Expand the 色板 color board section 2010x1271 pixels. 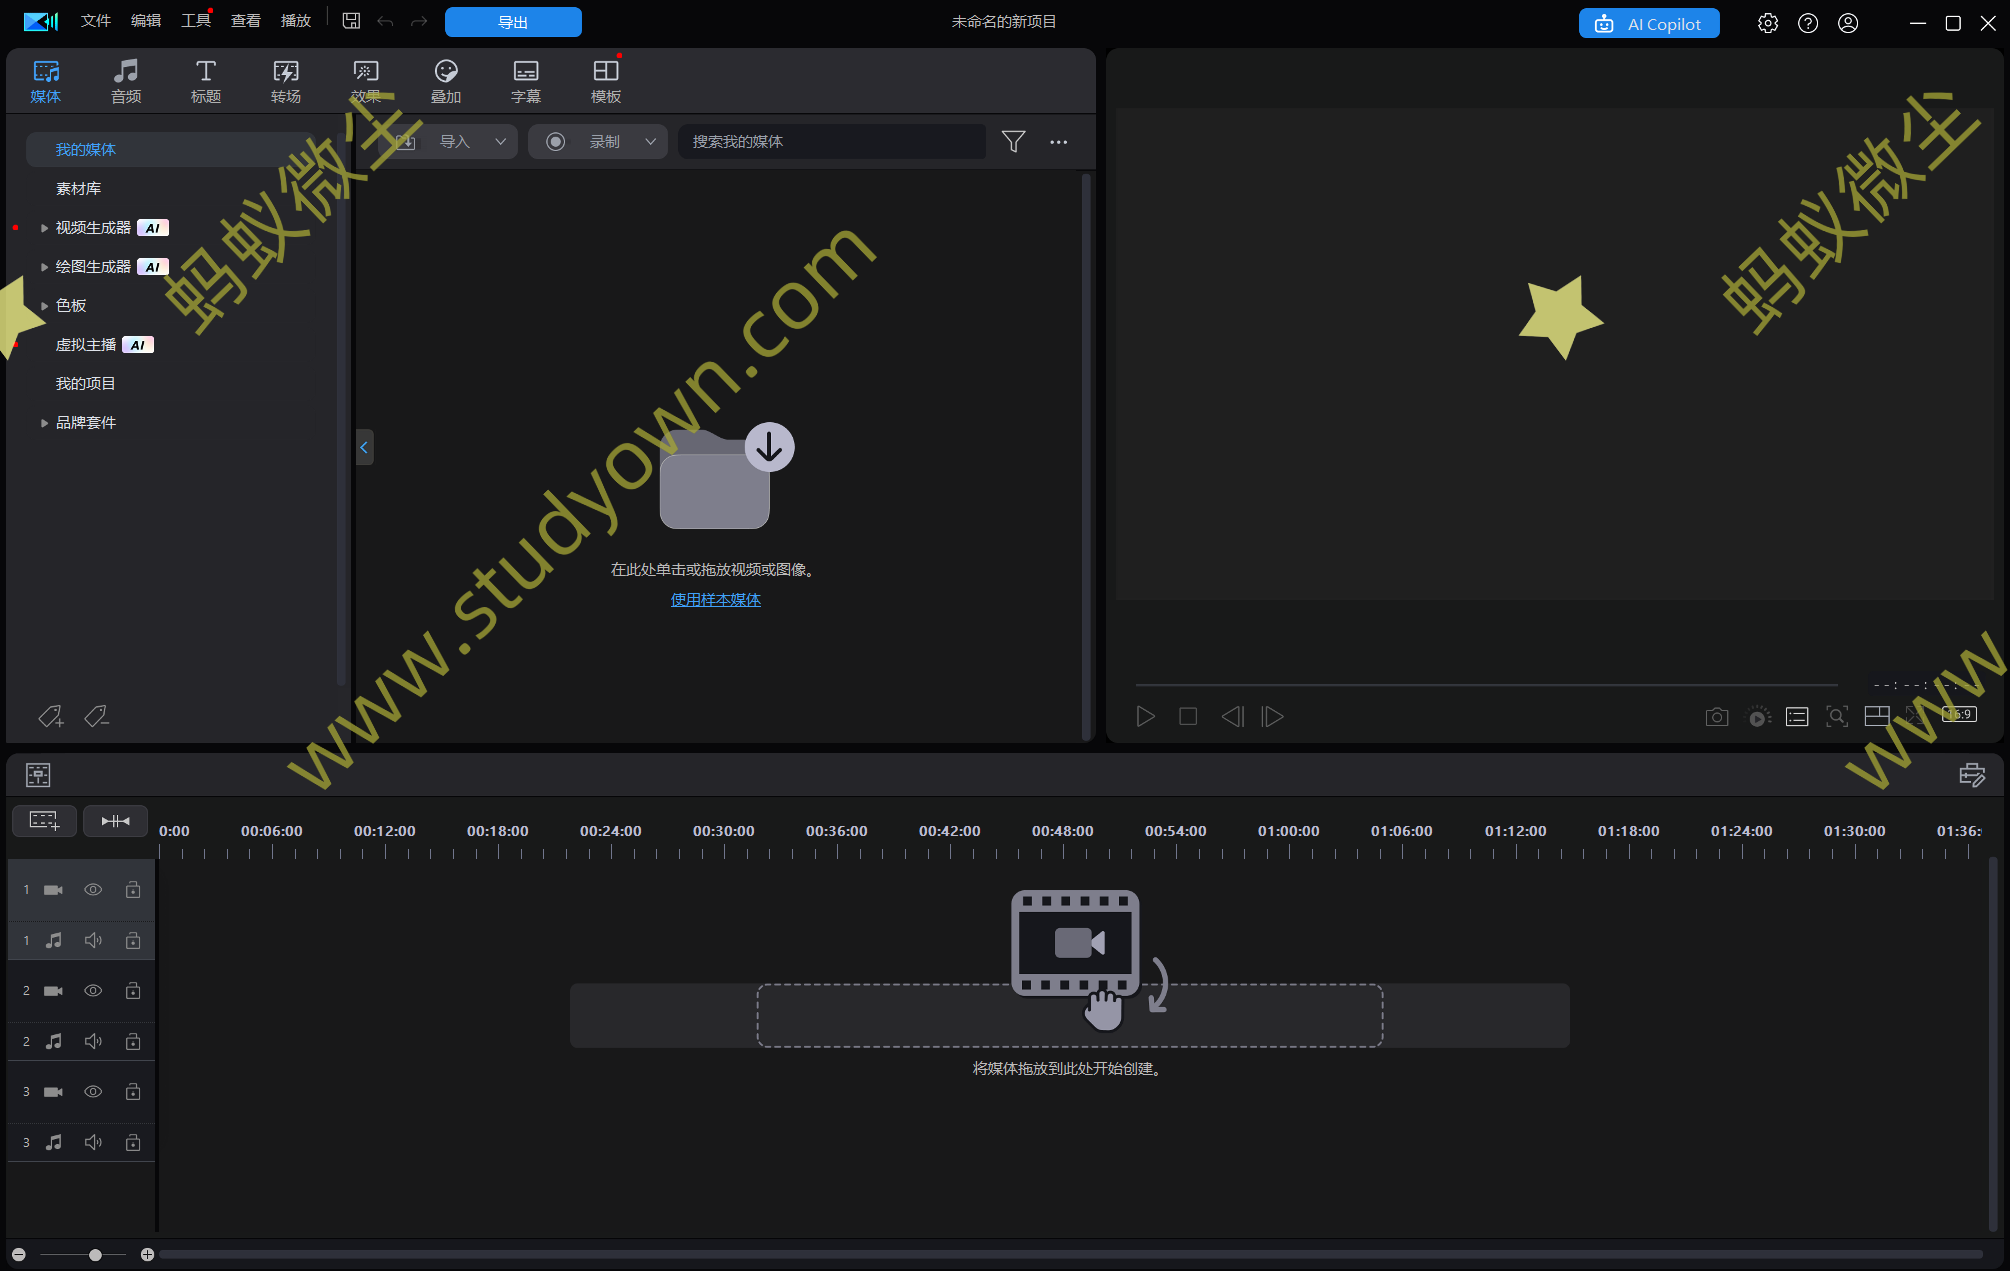point(44,305)
